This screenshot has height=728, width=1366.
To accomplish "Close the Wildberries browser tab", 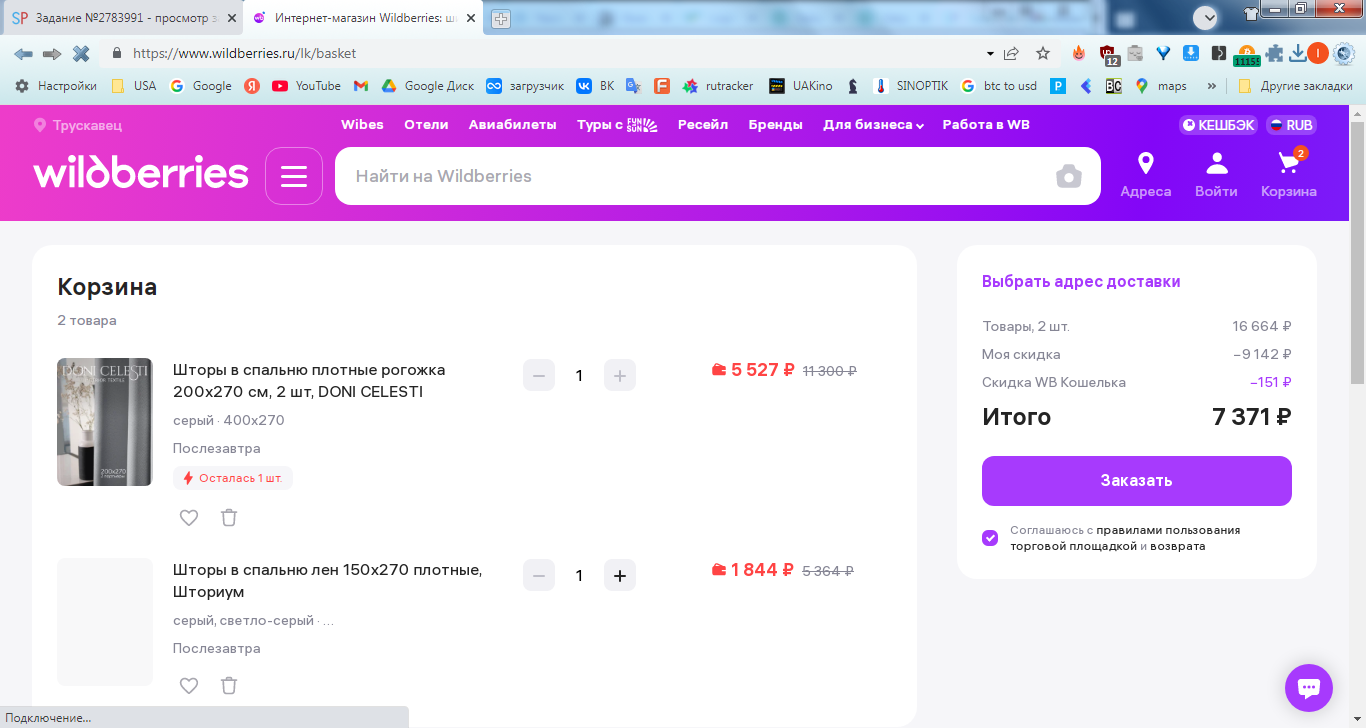I will click(x=470, y=18).
